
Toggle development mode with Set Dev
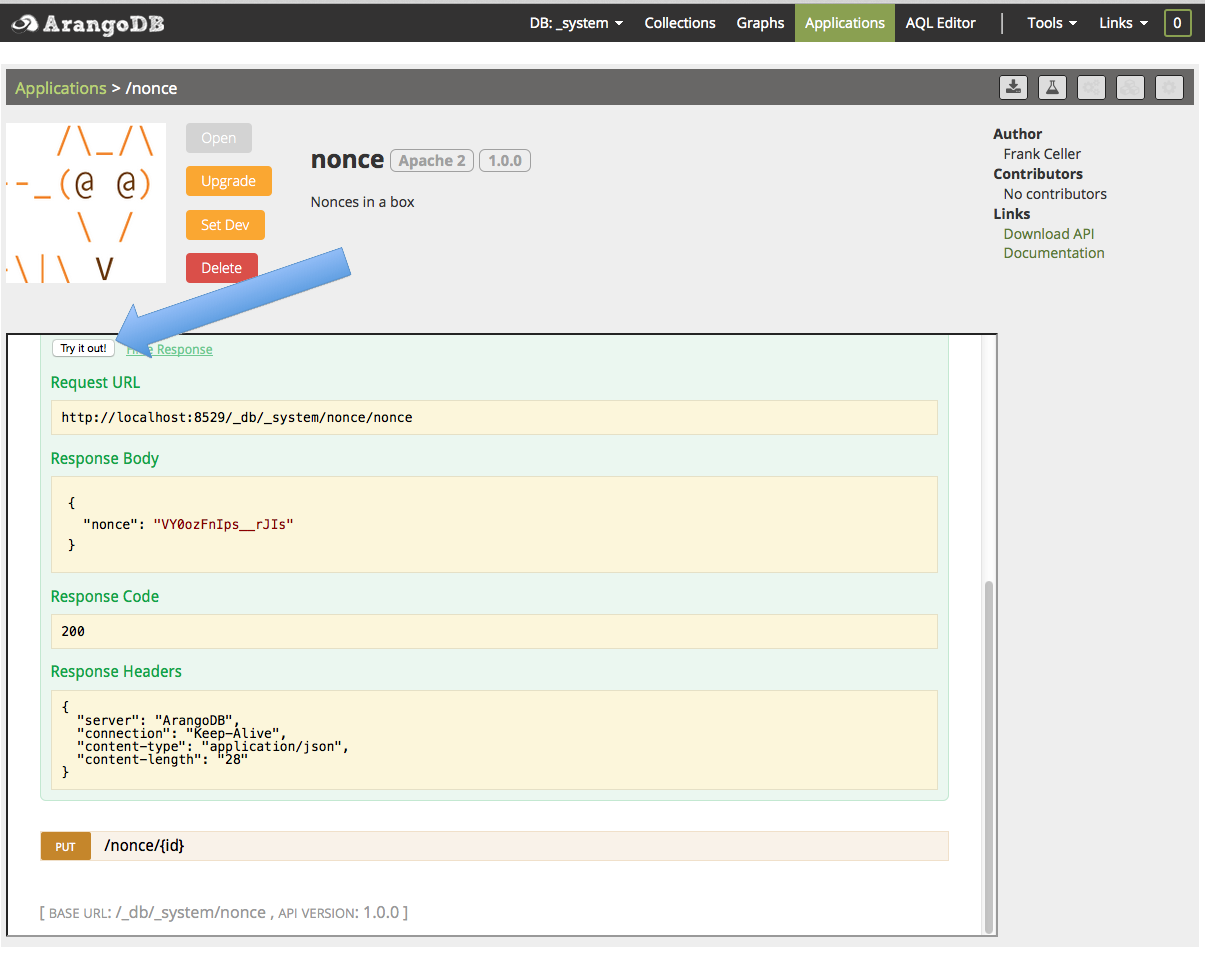click(x=225, y=225)
